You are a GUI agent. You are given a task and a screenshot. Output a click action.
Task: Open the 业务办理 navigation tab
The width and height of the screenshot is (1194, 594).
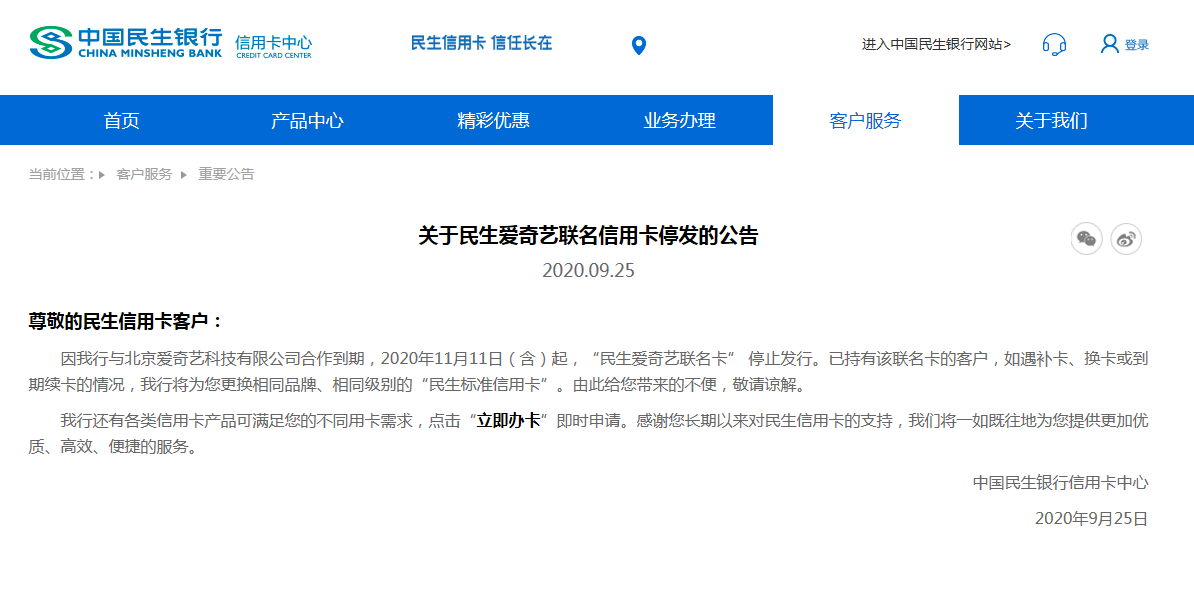click(x=680, y=120)
